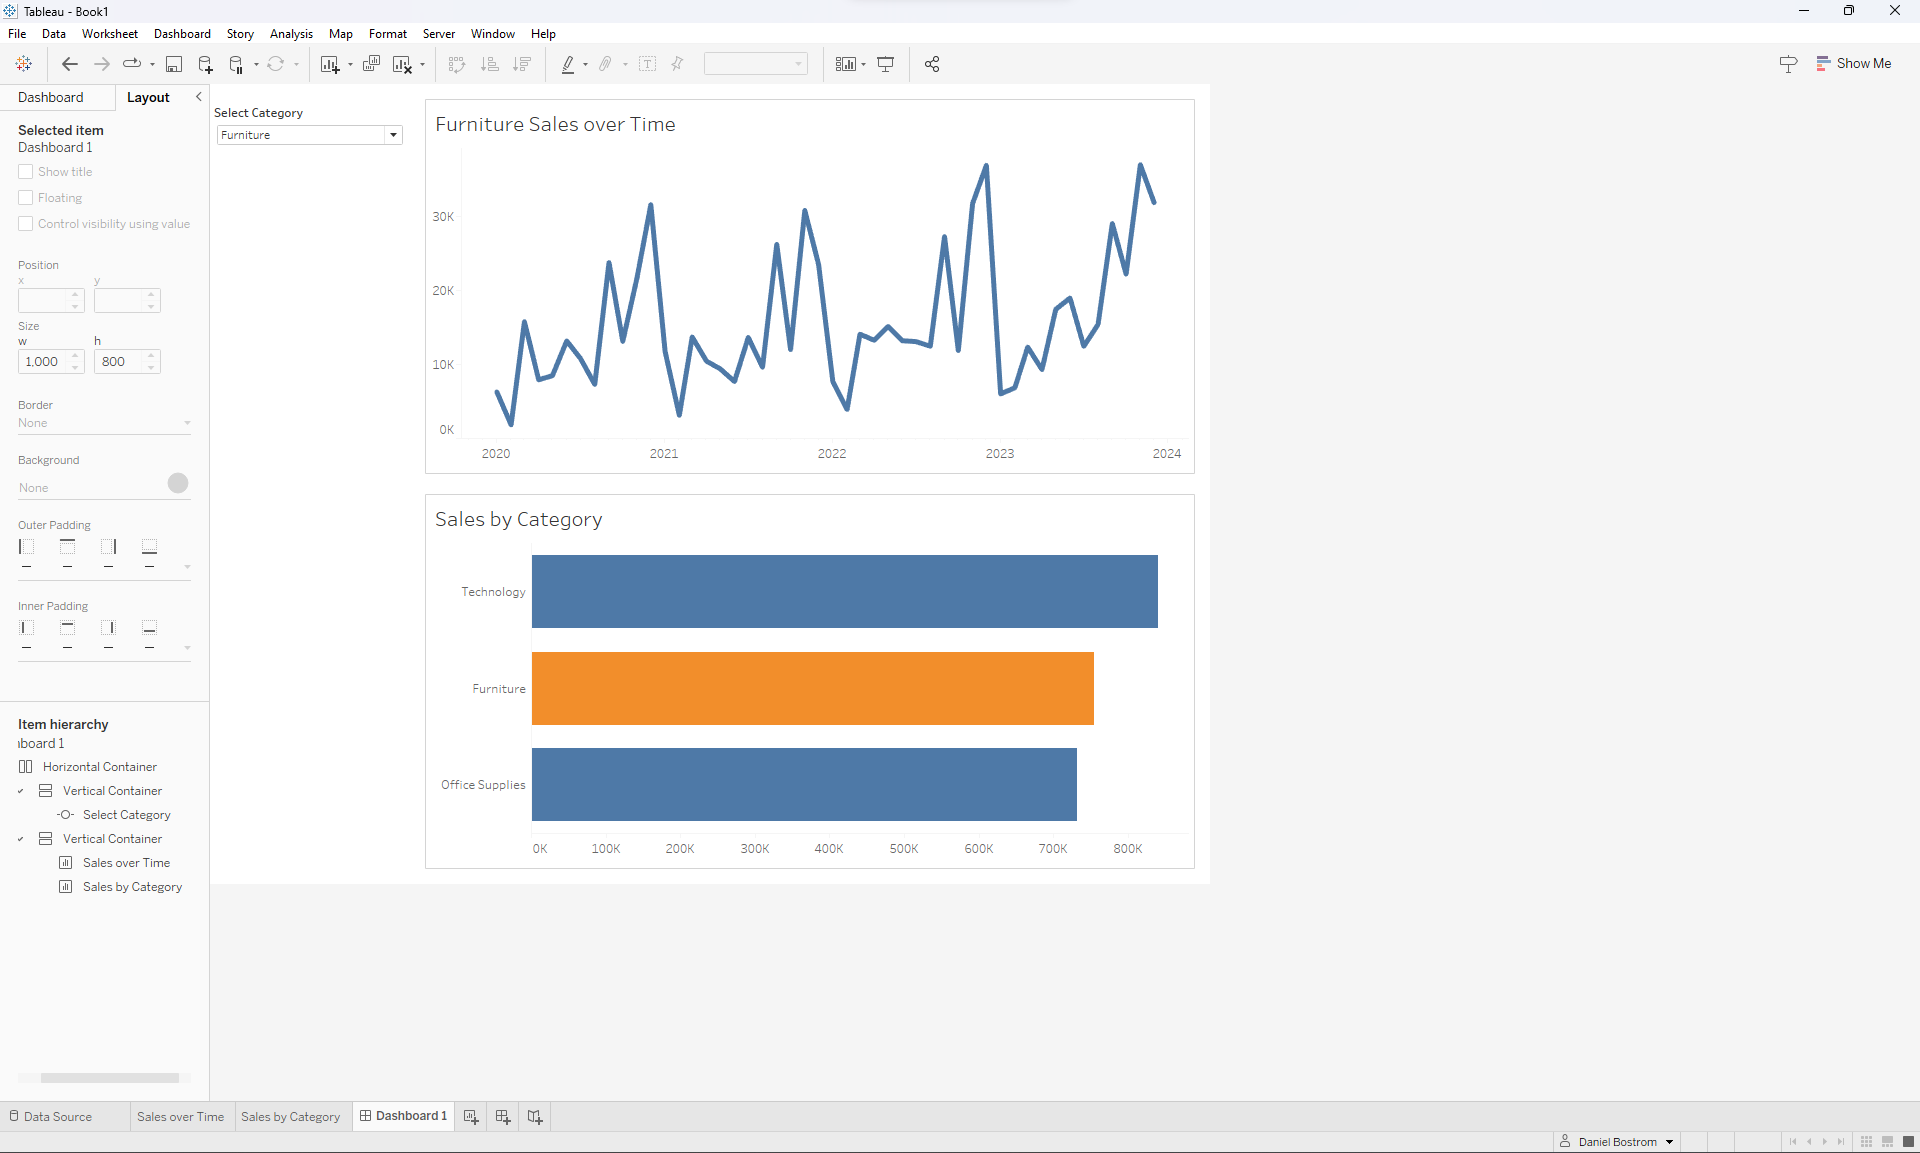
Task: Click the Presentation mode icon
Action: click(x=885, y=64)
